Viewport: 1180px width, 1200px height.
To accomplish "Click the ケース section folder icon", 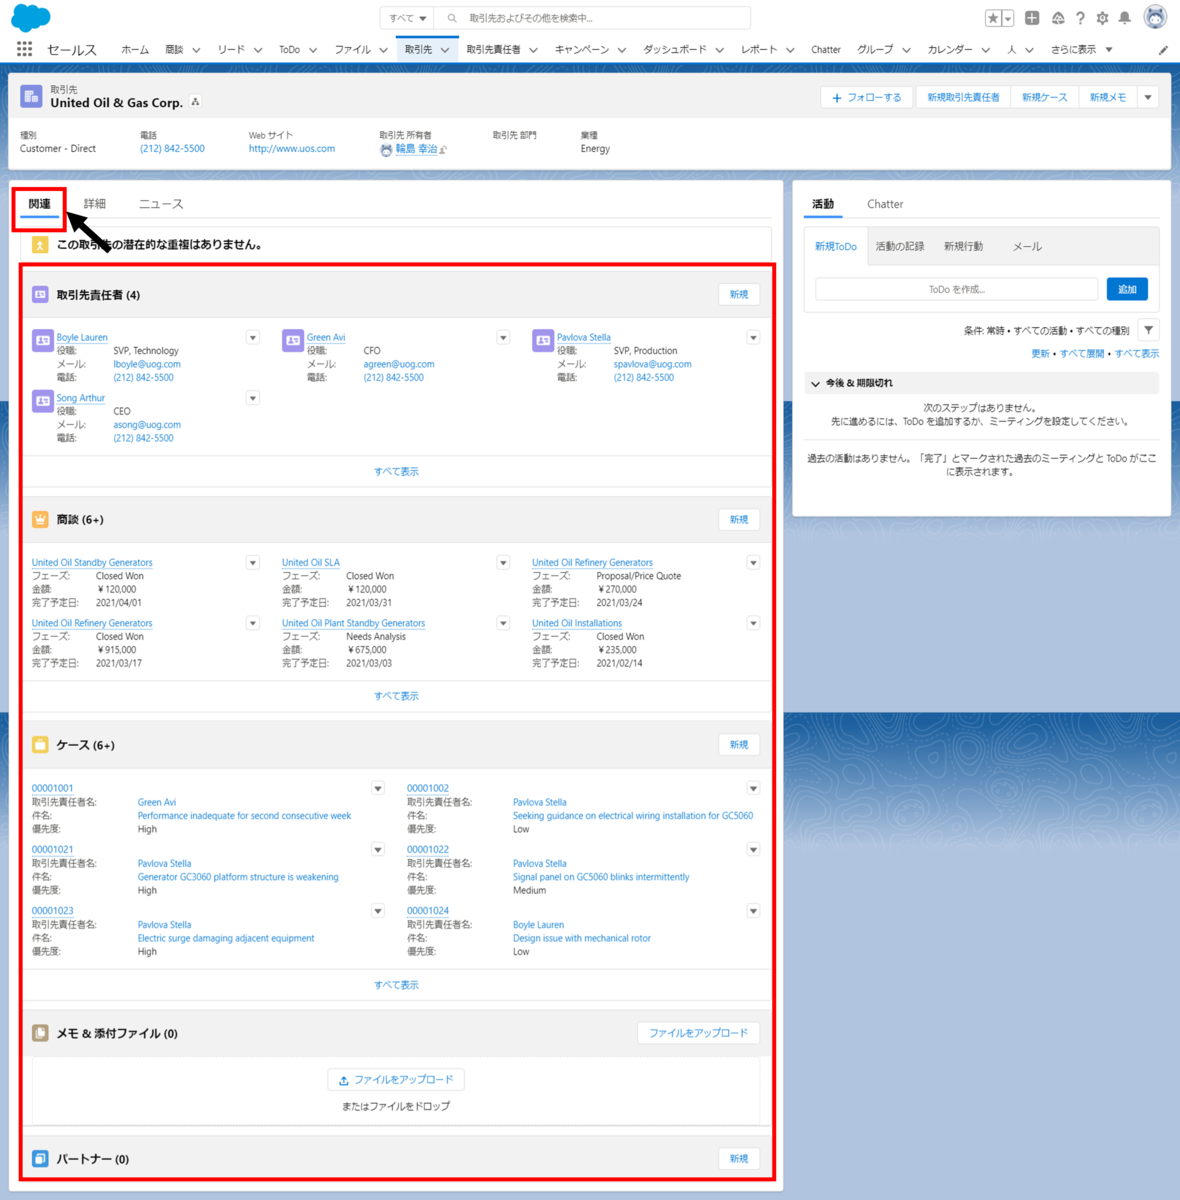I will click(x=40, y=745).
